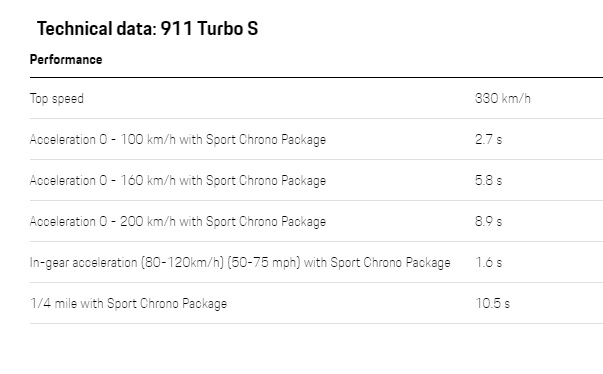Select the 2.7 s acceleration value
The height and width of the screenshot is (374, 603).
pyautogui.click(x=488, y=139)
